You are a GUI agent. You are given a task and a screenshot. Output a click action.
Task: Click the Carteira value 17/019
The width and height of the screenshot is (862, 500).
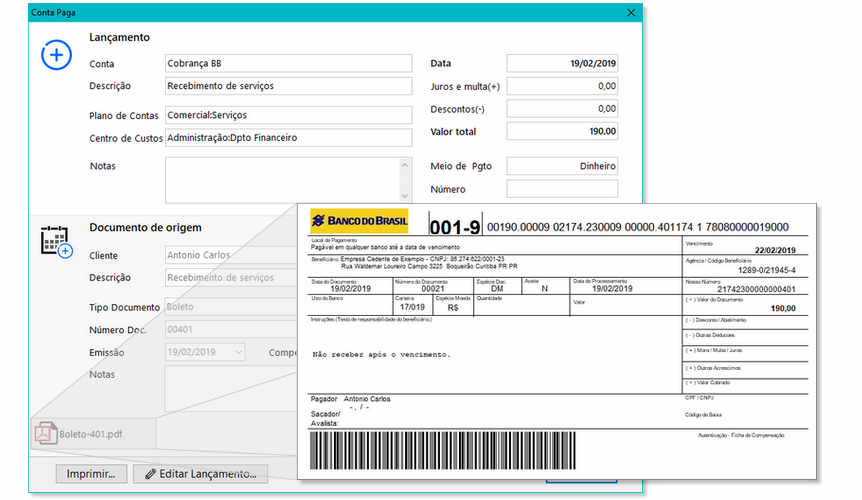coord(412,307)
